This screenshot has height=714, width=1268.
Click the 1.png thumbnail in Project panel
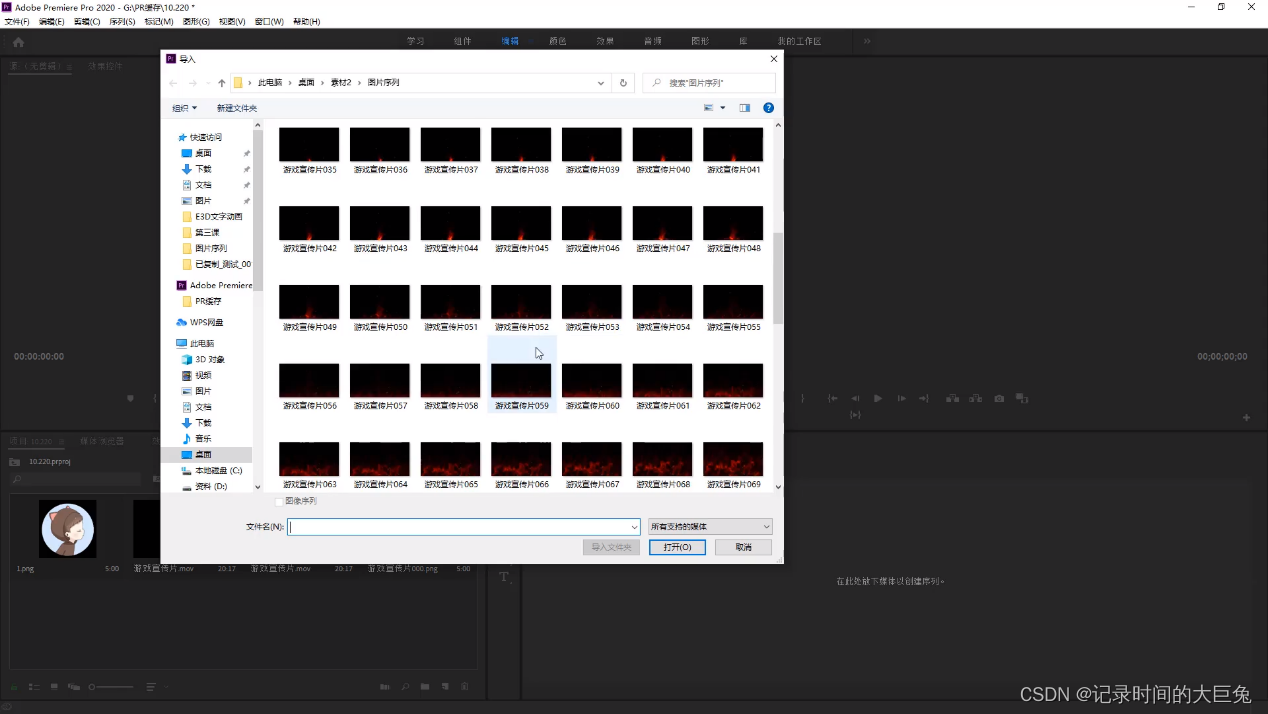(x=68, y=529)
